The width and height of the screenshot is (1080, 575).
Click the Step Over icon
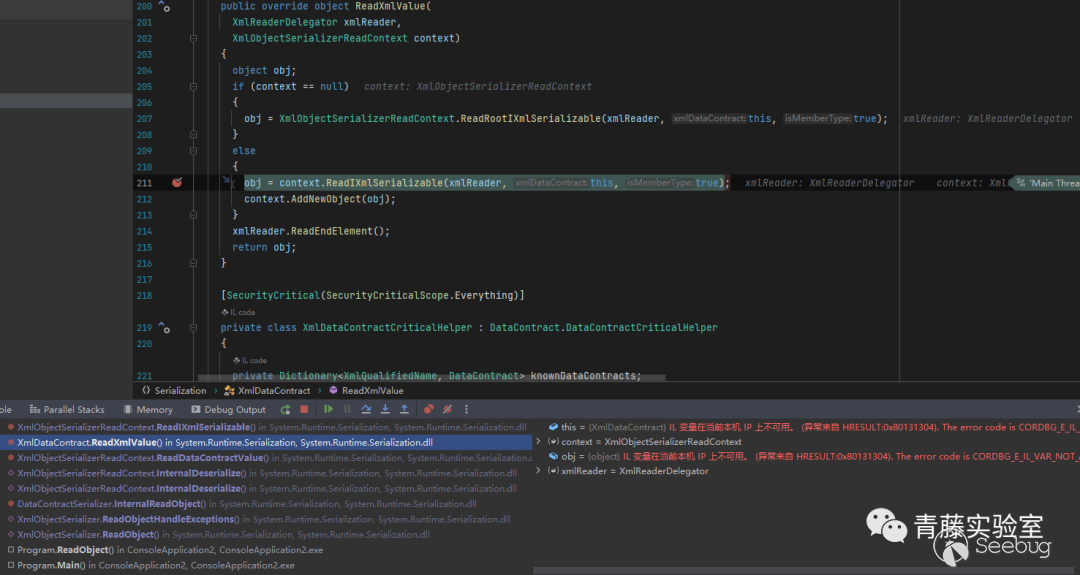pos(366,409)
